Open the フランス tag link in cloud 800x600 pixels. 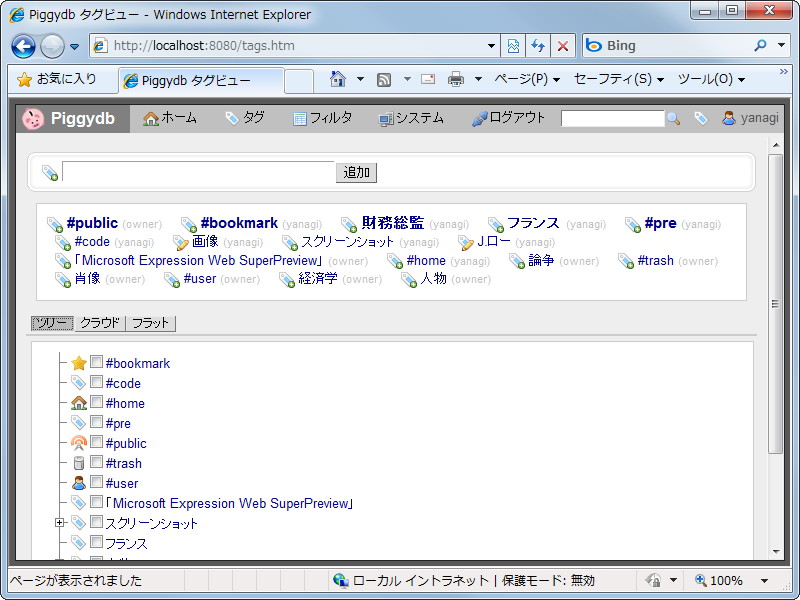point(533,223)
